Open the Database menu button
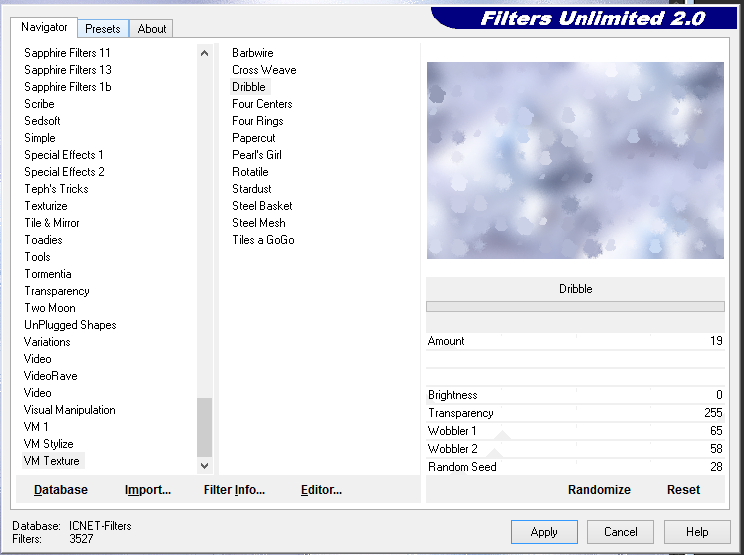The width and height of the screenshot is (744, 555). (x=61, y=490)
